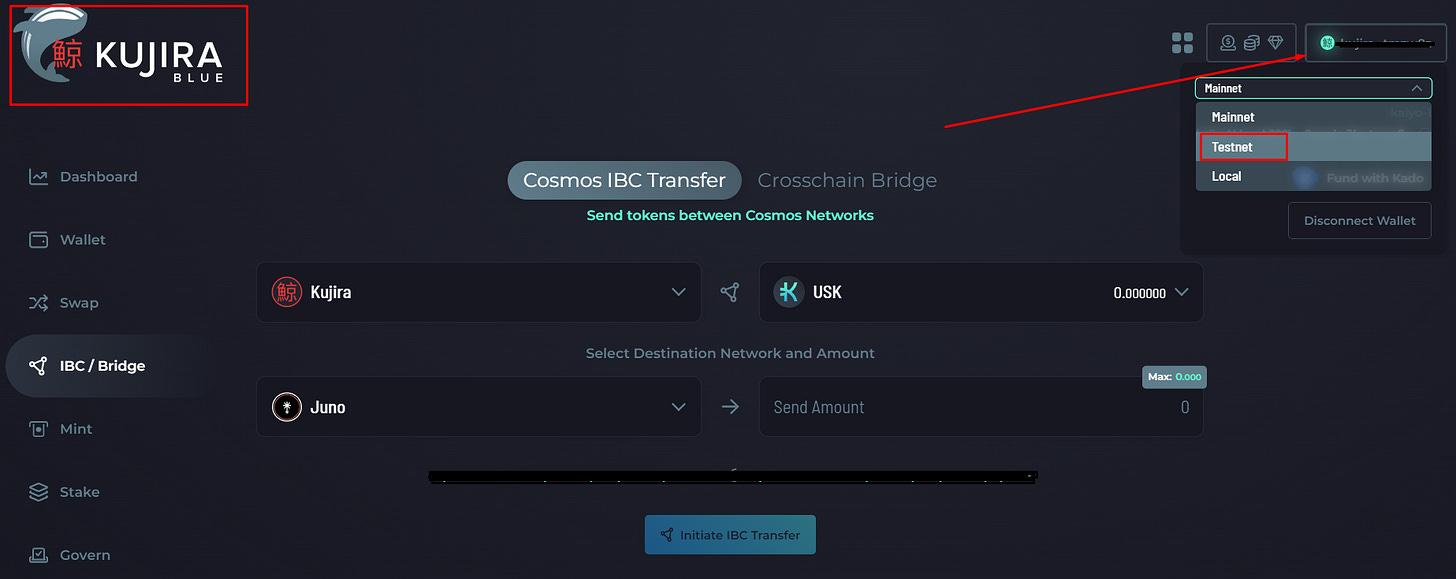
Task: Click the coins and diamond balance icons
Action: pos(1252,43)
